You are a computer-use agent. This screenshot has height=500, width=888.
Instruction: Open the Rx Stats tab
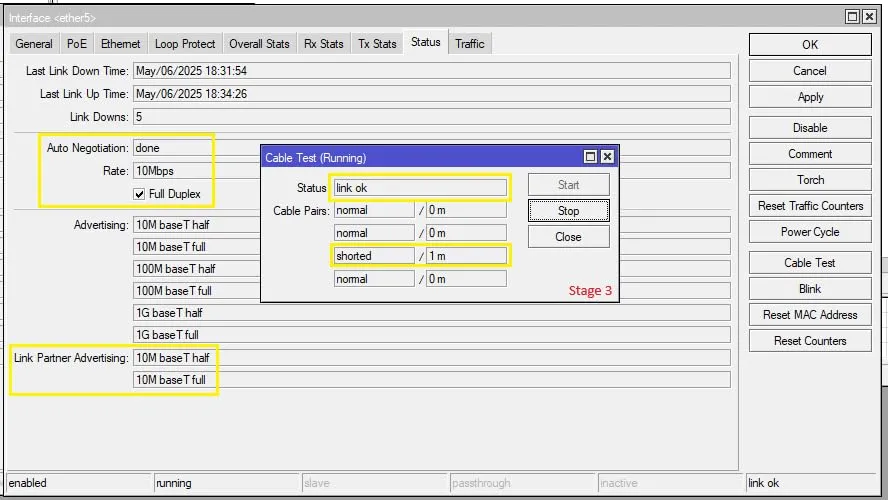[323, 44]
